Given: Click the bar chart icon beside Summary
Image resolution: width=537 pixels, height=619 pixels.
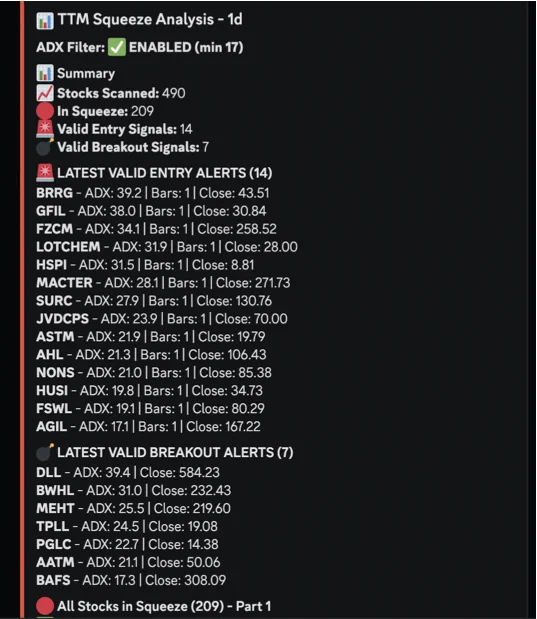Looking at the screenshot, I should coord(45,73).
